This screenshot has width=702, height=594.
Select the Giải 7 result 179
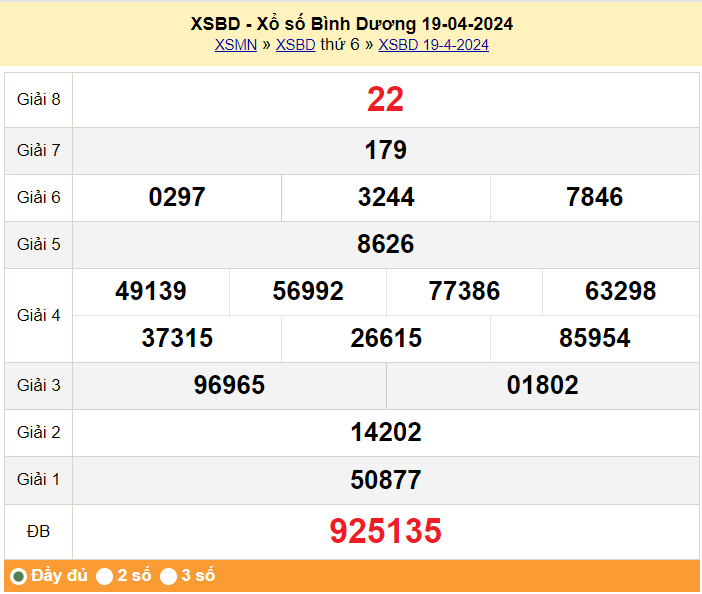[x=385, y=150]
